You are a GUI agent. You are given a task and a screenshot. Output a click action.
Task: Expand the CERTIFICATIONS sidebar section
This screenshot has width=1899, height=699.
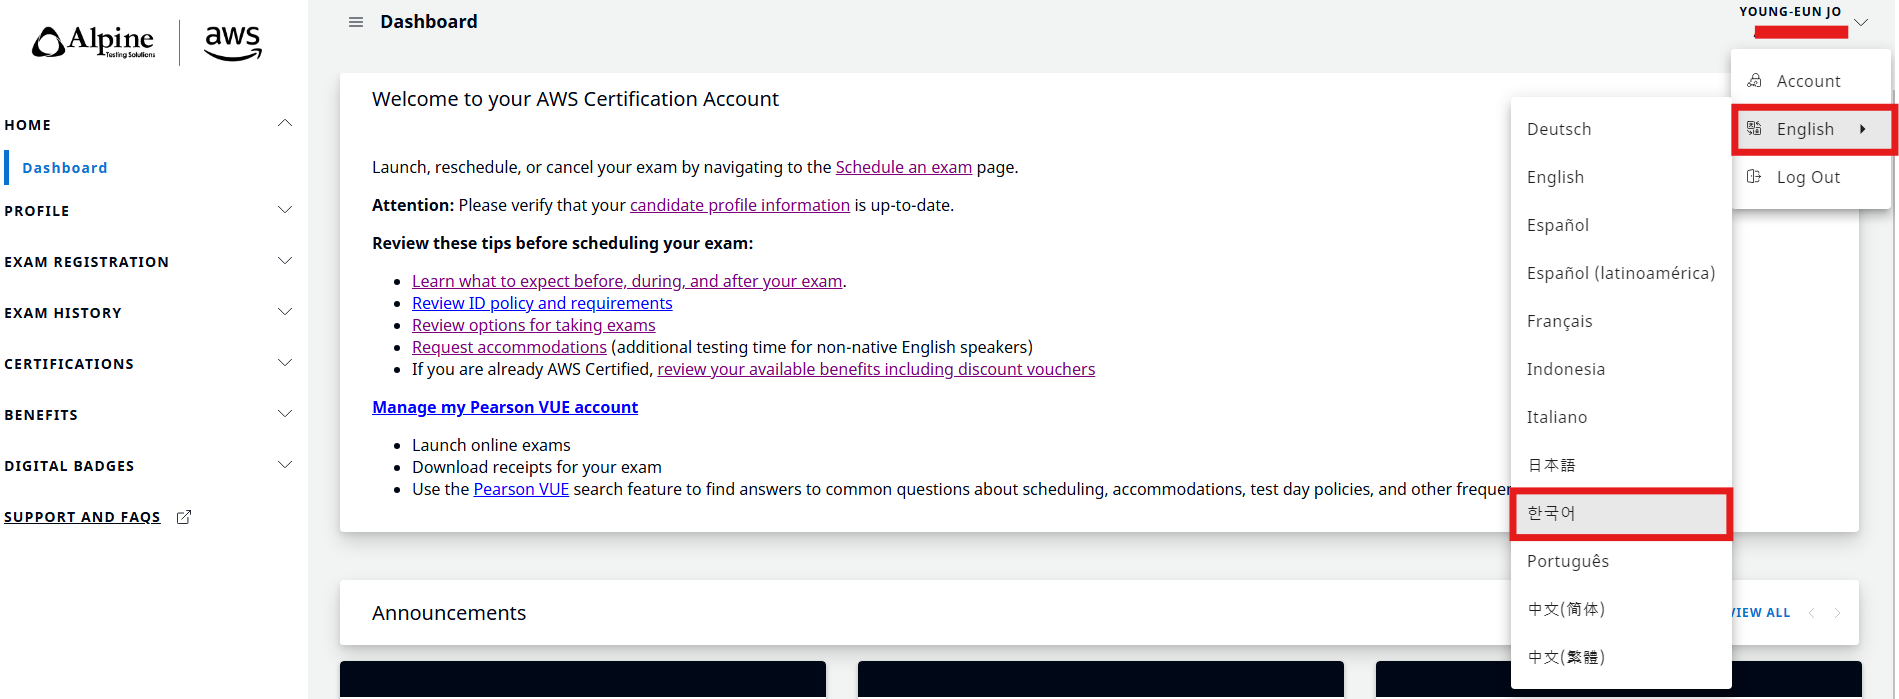[285, 364]
